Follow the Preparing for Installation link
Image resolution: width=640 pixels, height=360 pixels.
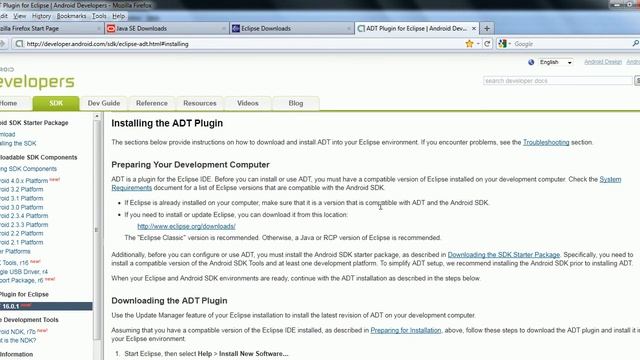tap(406, 330)
